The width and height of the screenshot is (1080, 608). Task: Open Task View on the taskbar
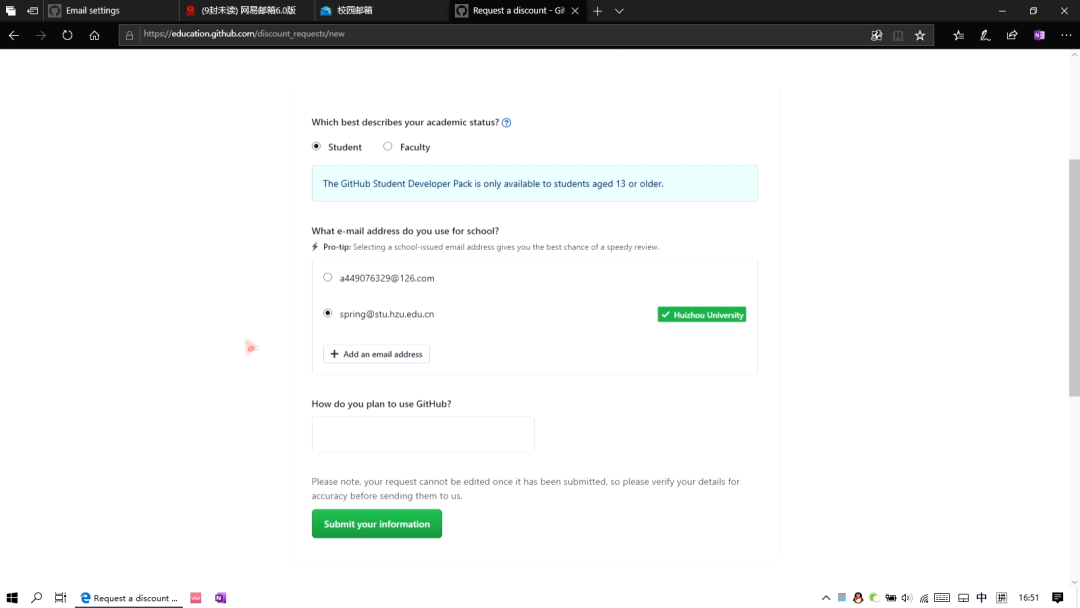click(x=61, y=598)
